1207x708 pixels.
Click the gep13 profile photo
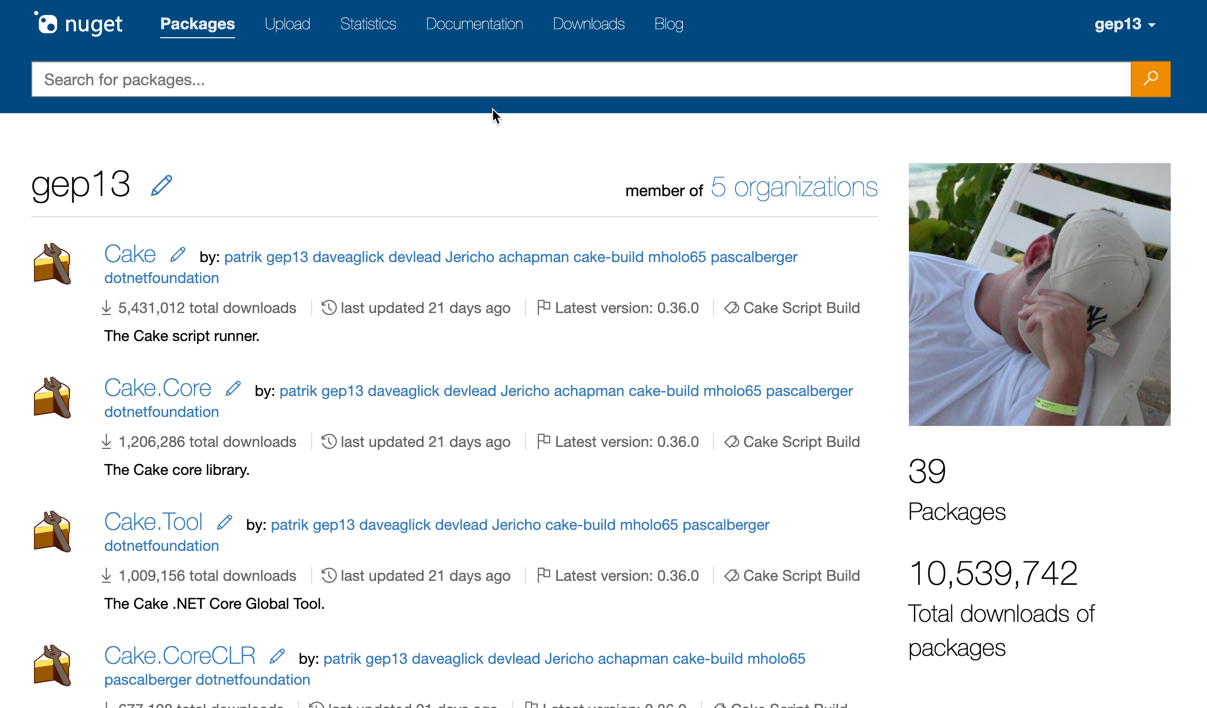1039,294
